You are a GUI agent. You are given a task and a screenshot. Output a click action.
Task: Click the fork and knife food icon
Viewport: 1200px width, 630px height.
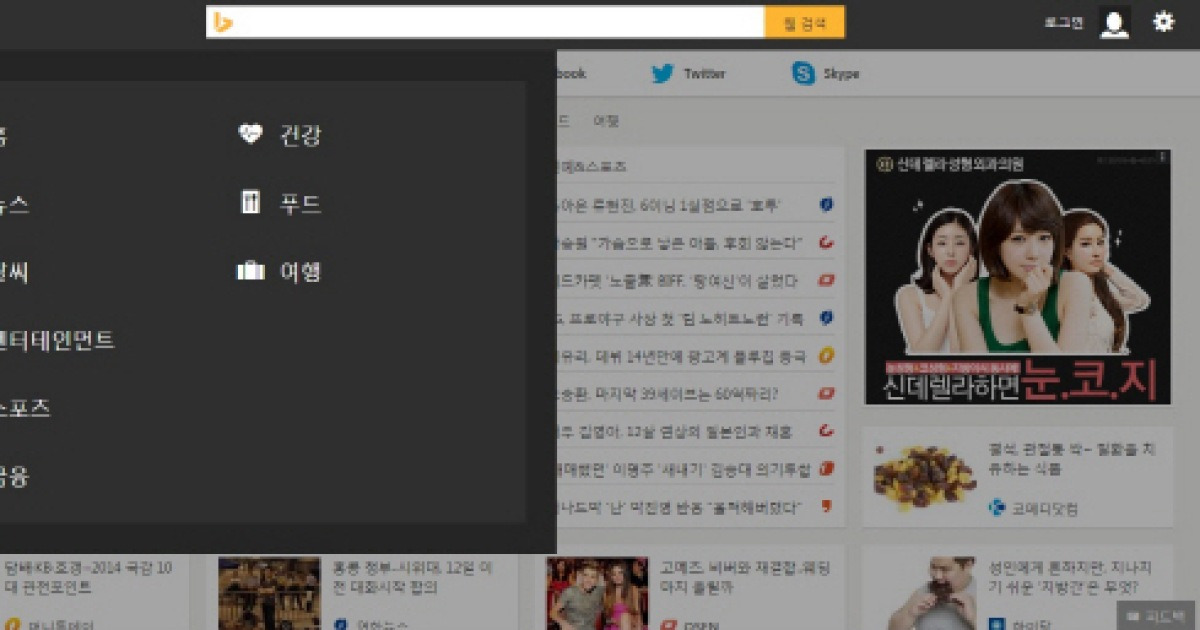pyautogui.click(x=251, y=203)
